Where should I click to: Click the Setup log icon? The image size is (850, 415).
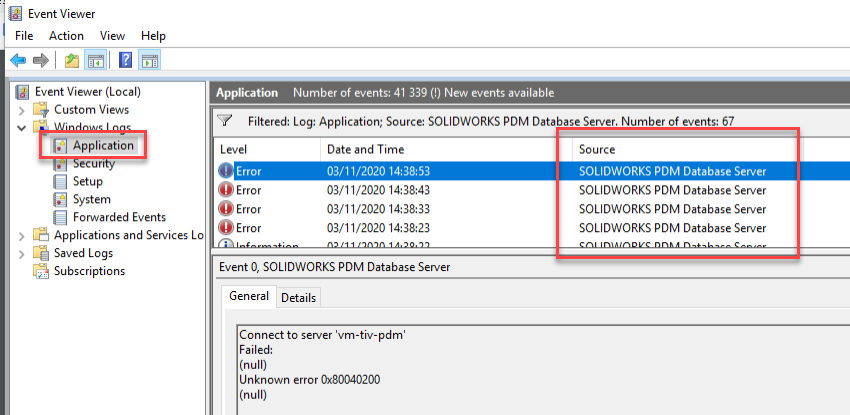(x=60, y=181)
